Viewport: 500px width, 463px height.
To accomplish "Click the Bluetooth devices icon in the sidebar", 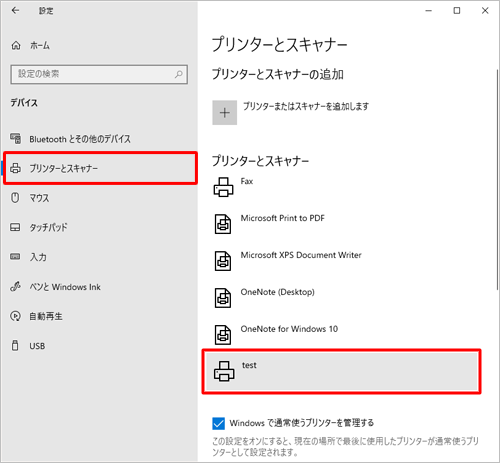I will 15,139.
